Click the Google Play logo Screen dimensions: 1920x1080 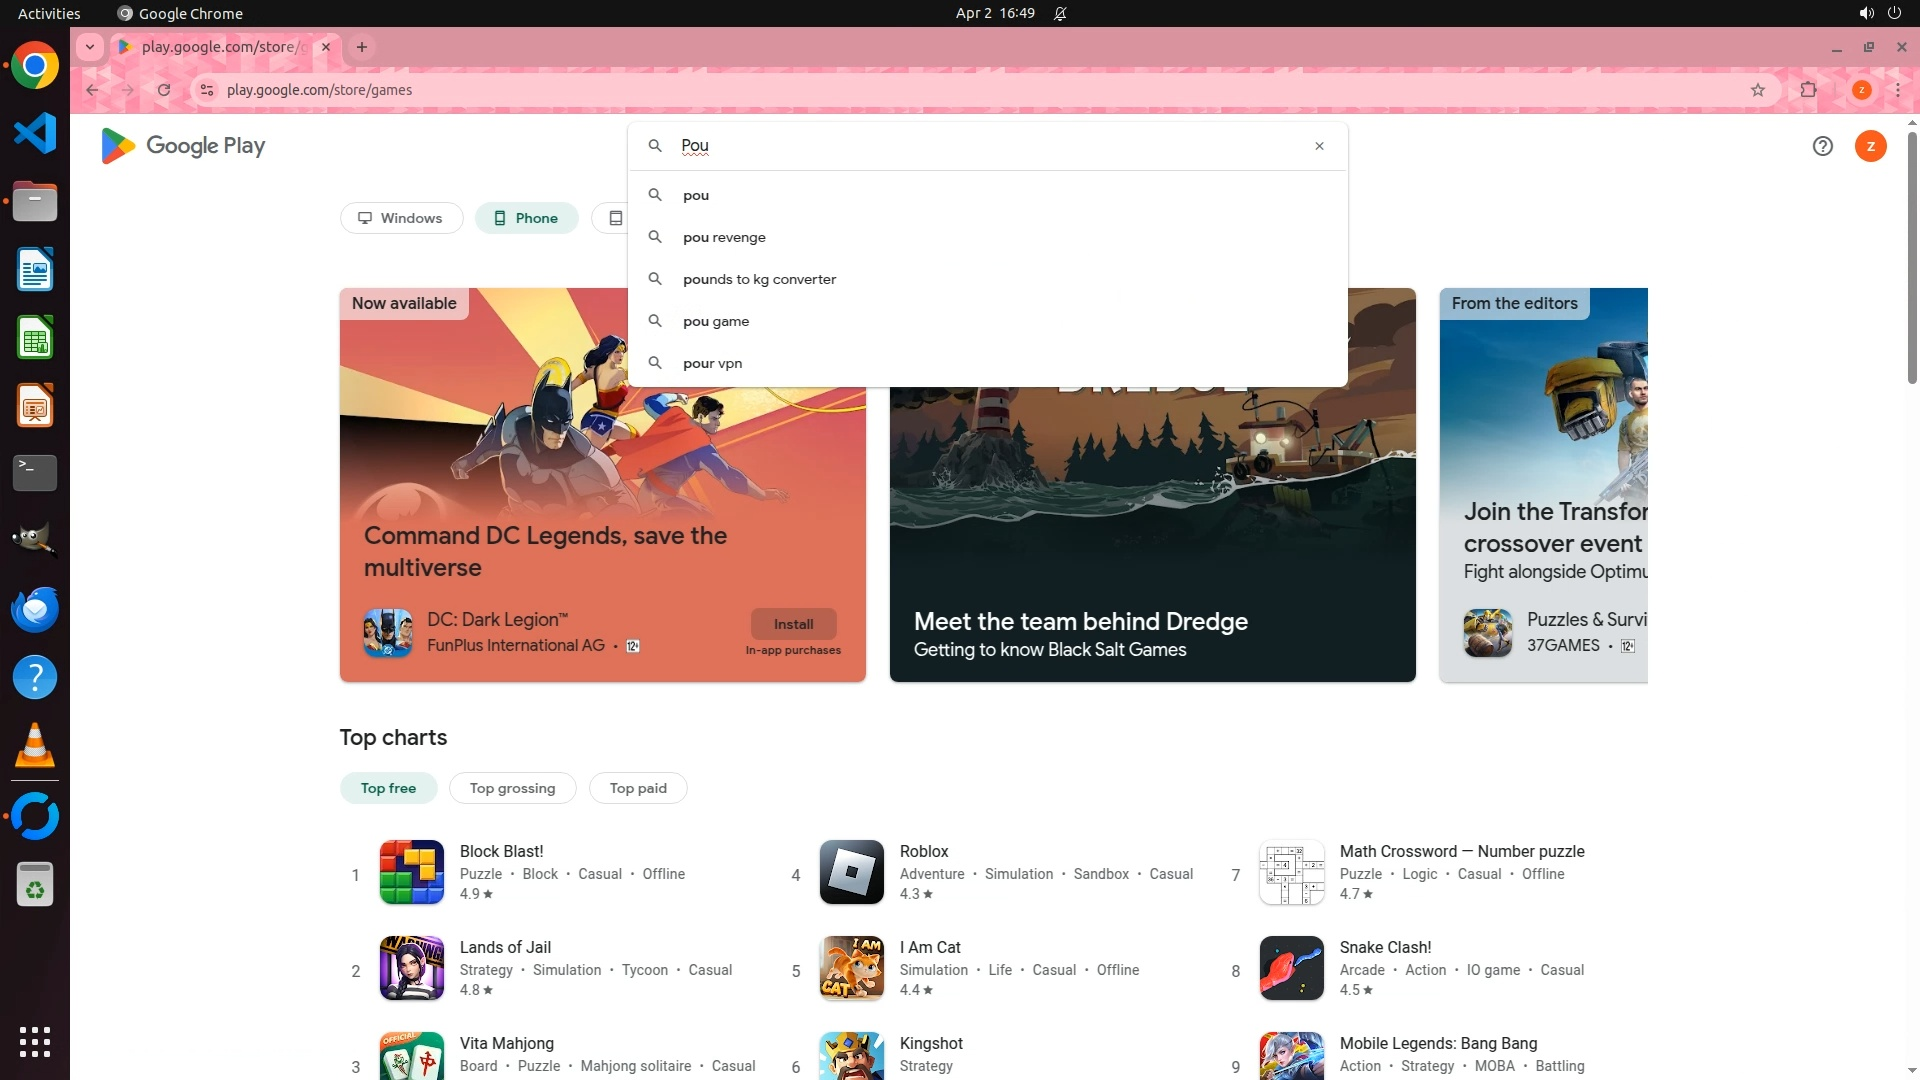(x=183, y=146)
